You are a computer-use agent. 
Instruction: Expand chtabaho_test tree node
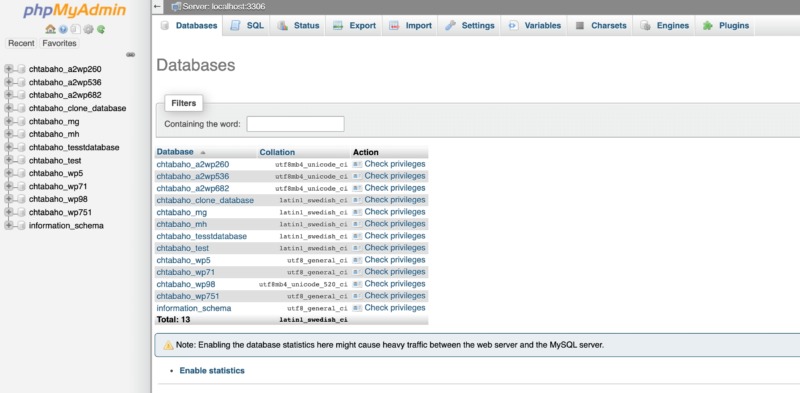pos(9,160)
